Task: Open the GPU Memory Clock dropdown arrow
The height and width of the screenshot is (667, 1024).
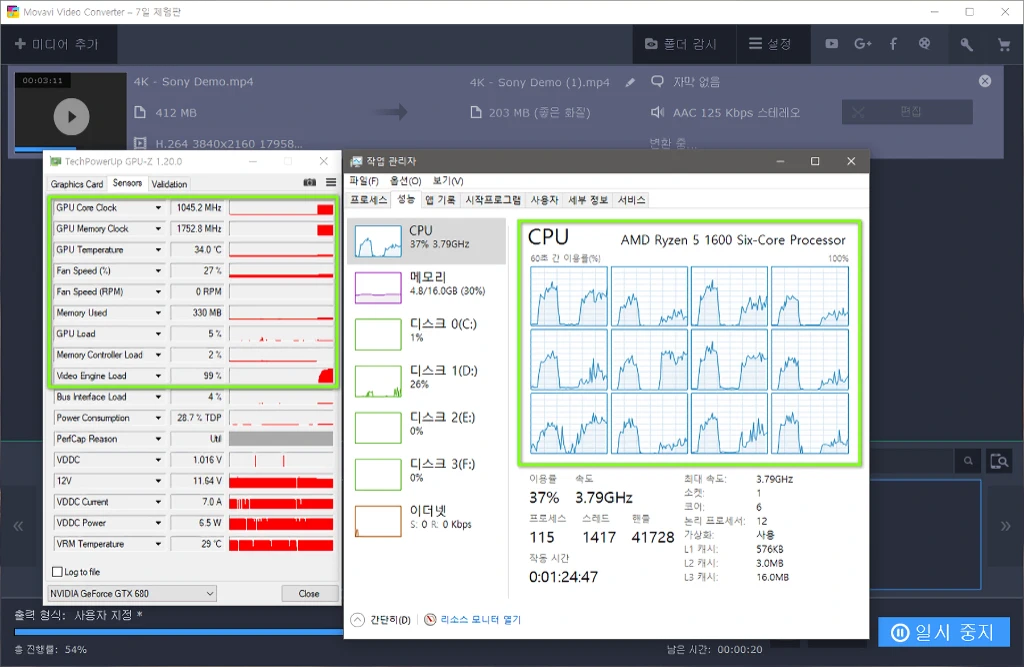Action: point(158,229)
